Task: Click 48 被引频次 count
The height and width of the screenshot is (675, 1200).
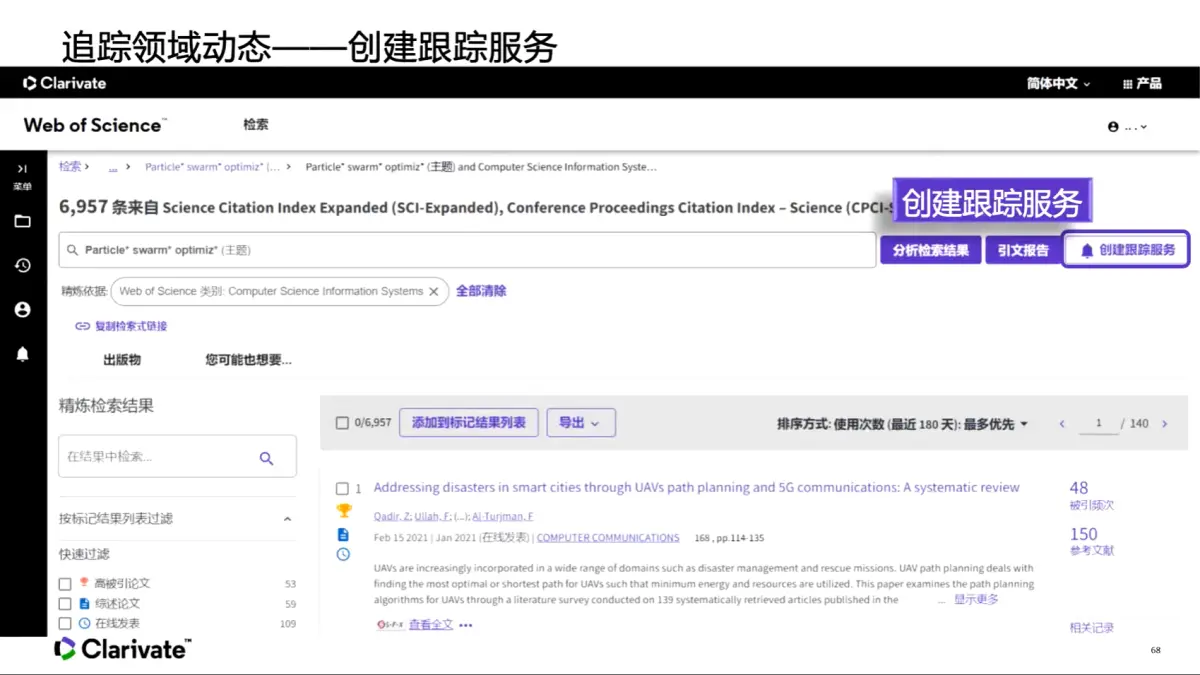Action: coord(1079,489)
